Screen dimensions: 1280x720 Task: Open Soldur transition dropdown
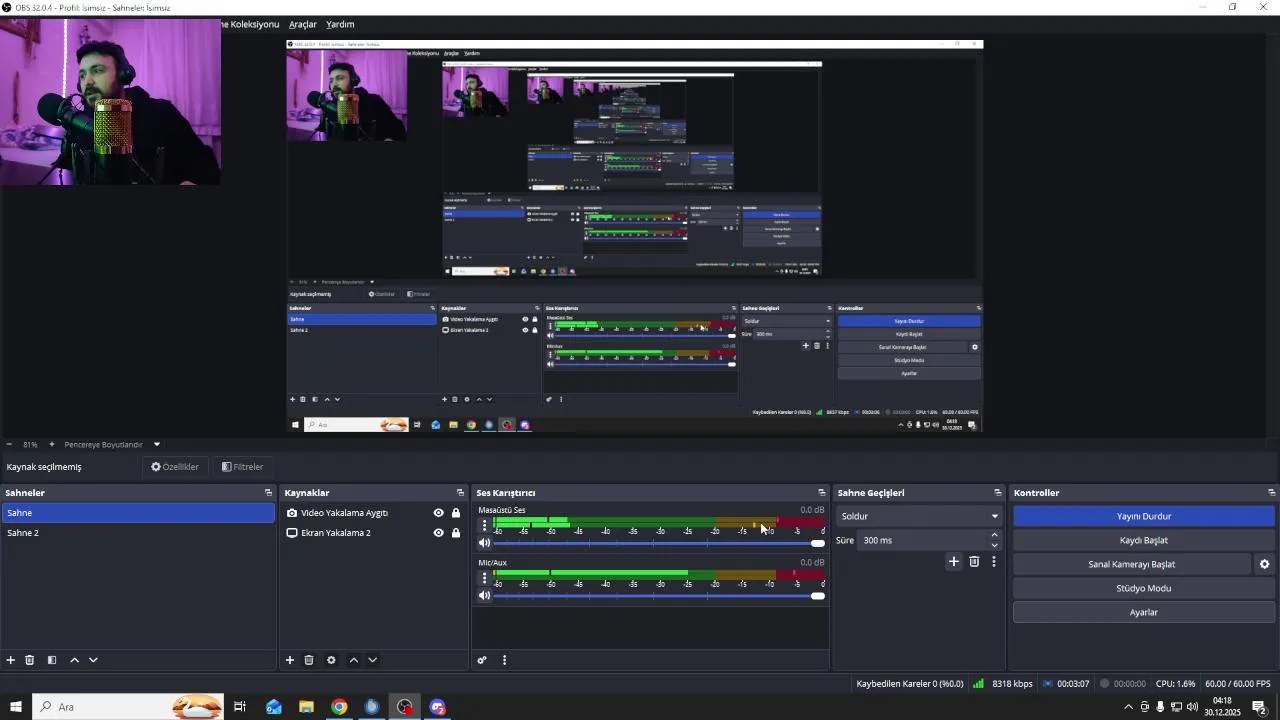[919, 516]
